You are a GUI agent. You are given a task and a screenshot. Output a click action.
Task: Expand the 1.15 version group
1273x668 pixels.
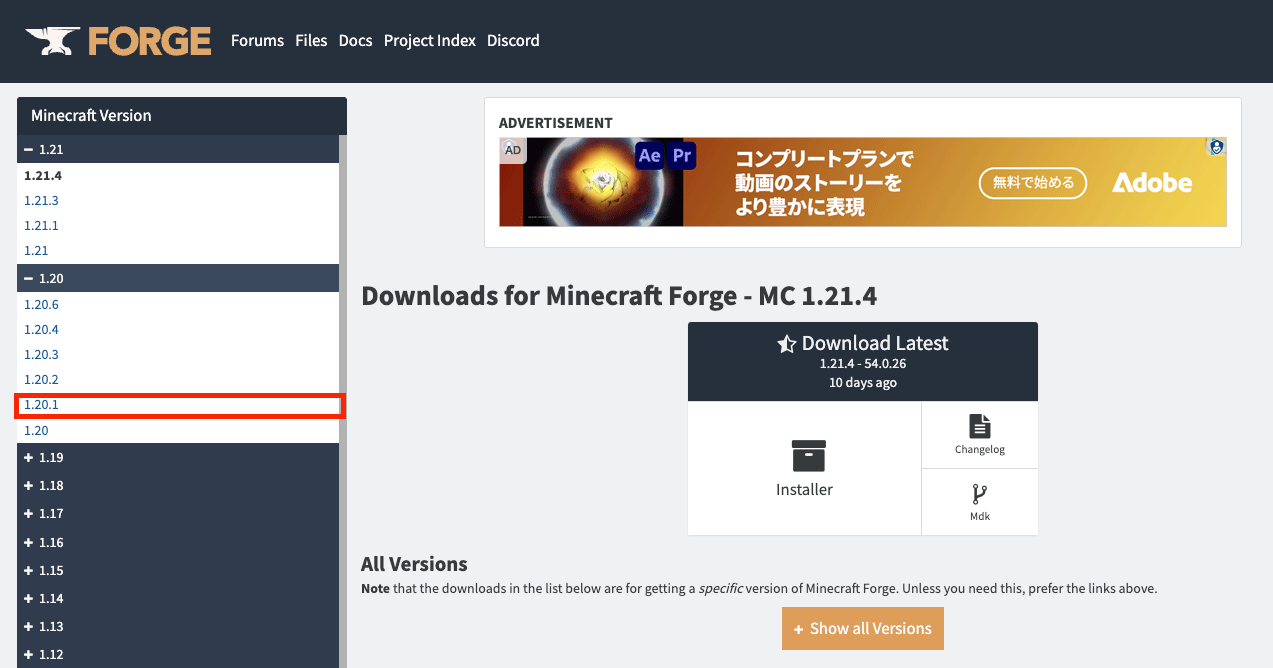(178, 570)
